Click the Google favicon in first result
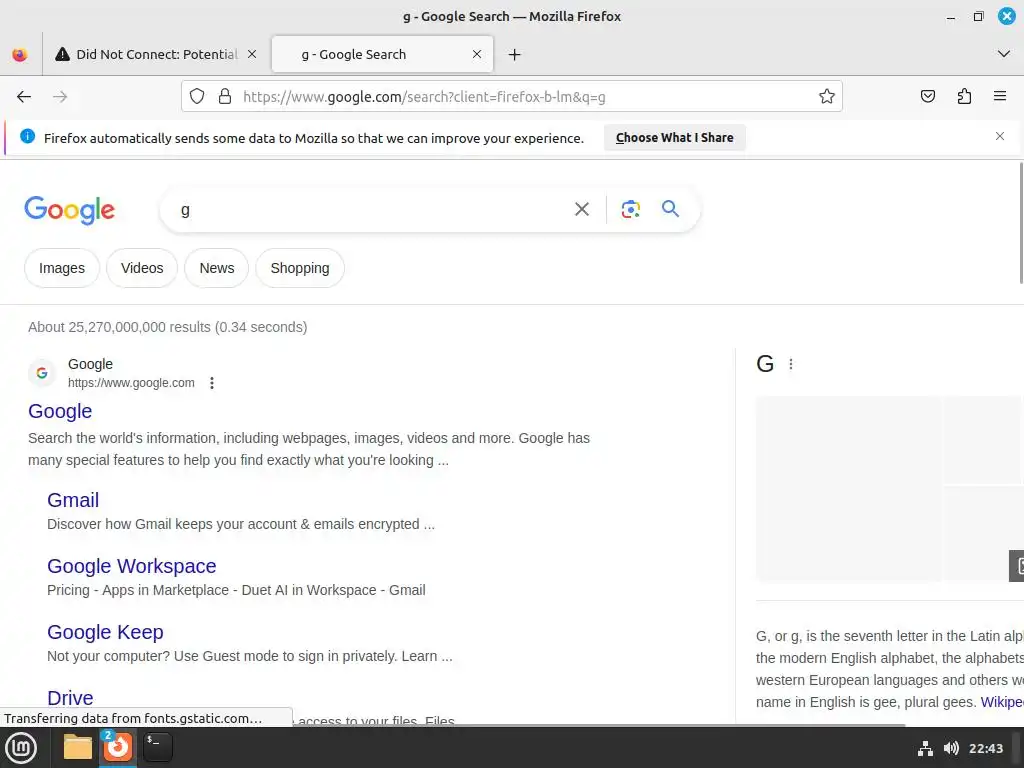 tap(42, 373)
